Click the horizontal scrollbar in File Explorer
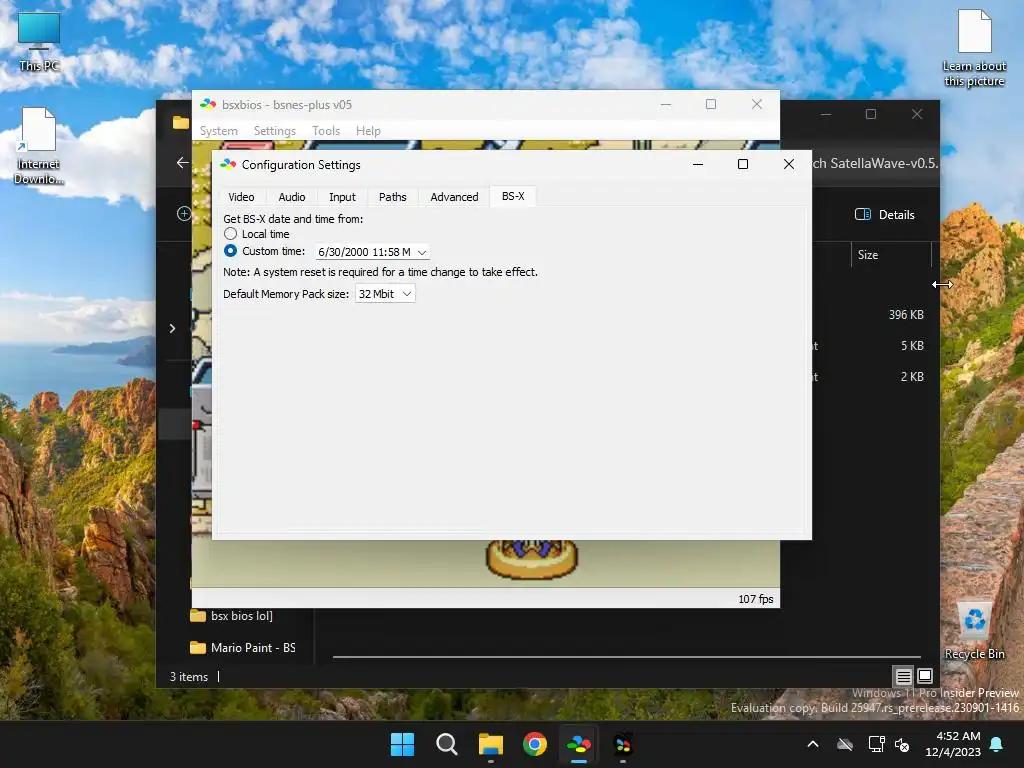1024x768 pixels. (626, 656)
